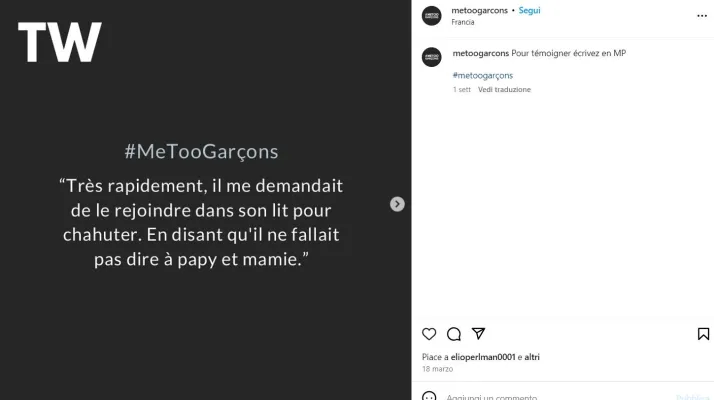714x400 pixels.
Task: Save the post with the bookmark icon
Action: tap(703, 334)
